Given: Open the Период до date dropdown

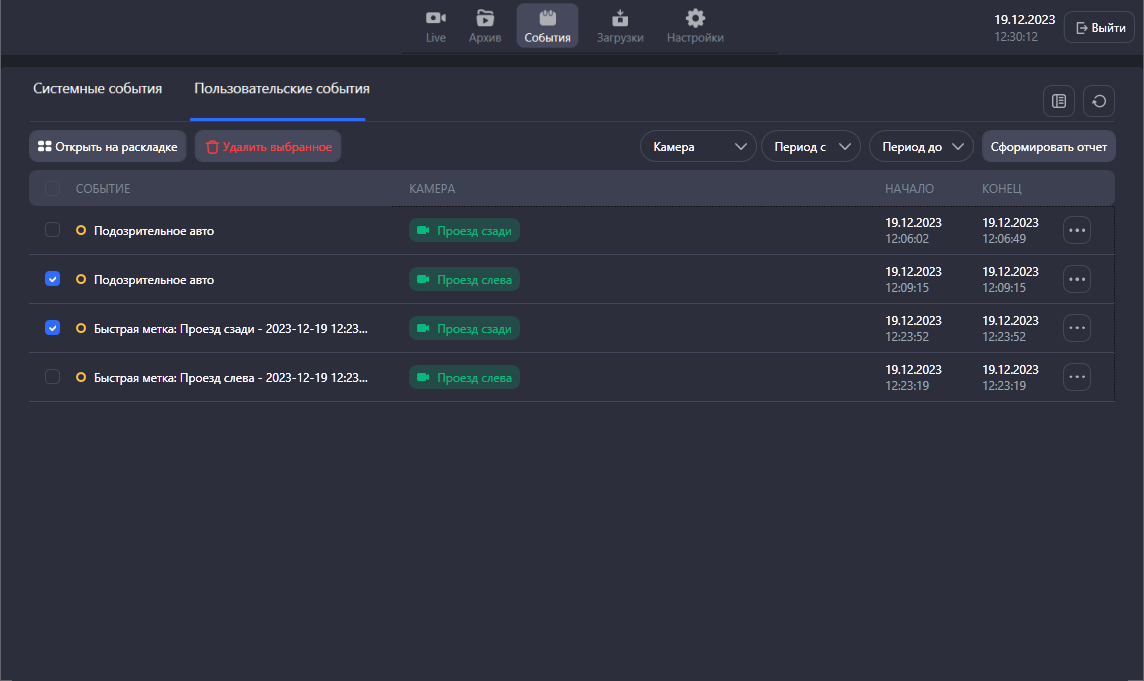Looking at the screenshot, I should 921,147.
